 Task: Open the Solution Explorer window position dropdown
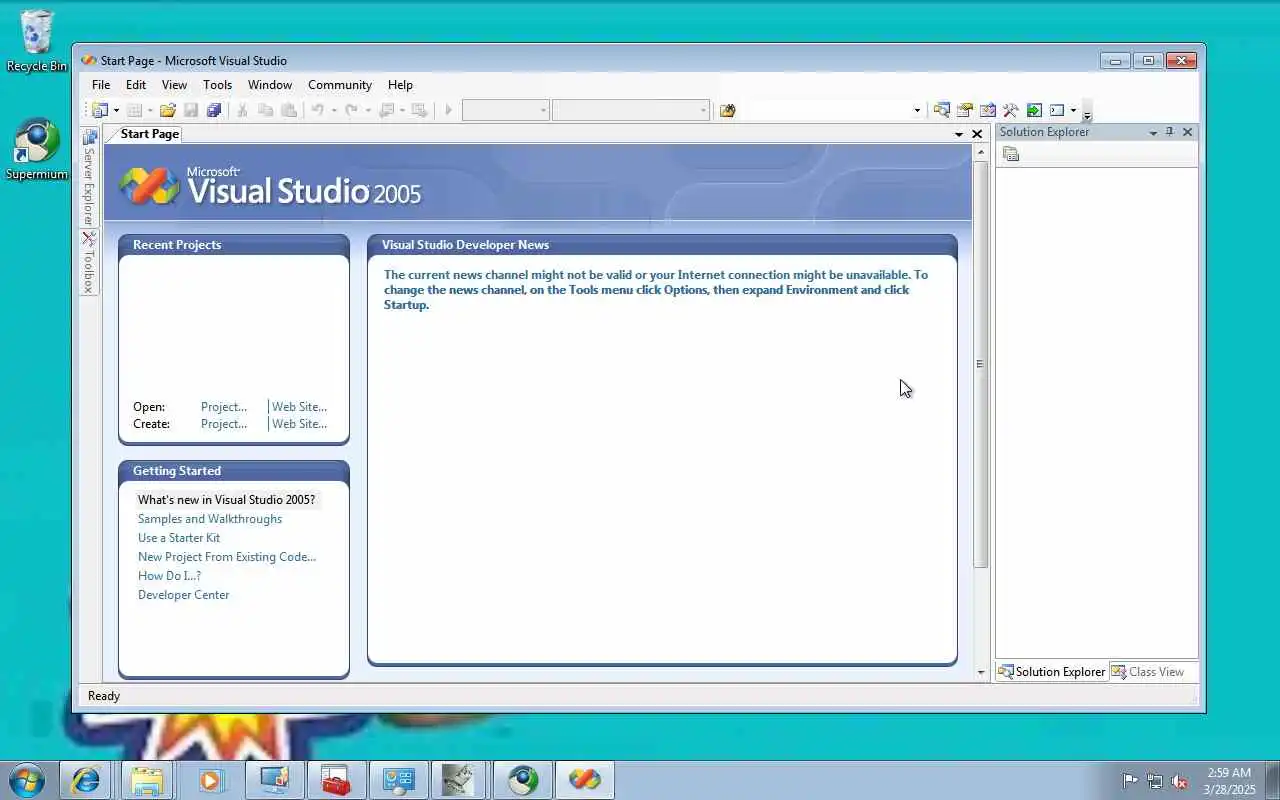[1153, 132]
